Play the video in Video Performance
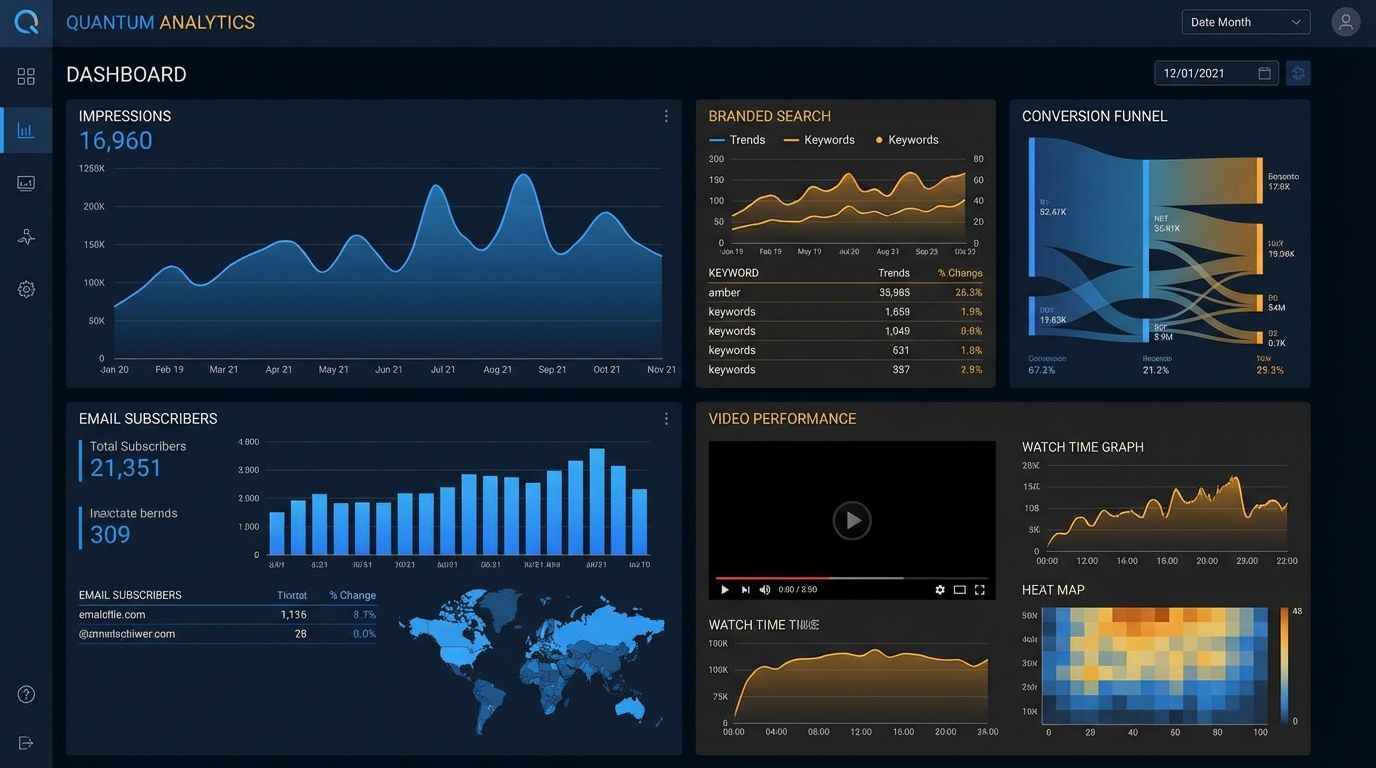The height and width of the screenshot is (768, 1376). [x=852, y=520]
